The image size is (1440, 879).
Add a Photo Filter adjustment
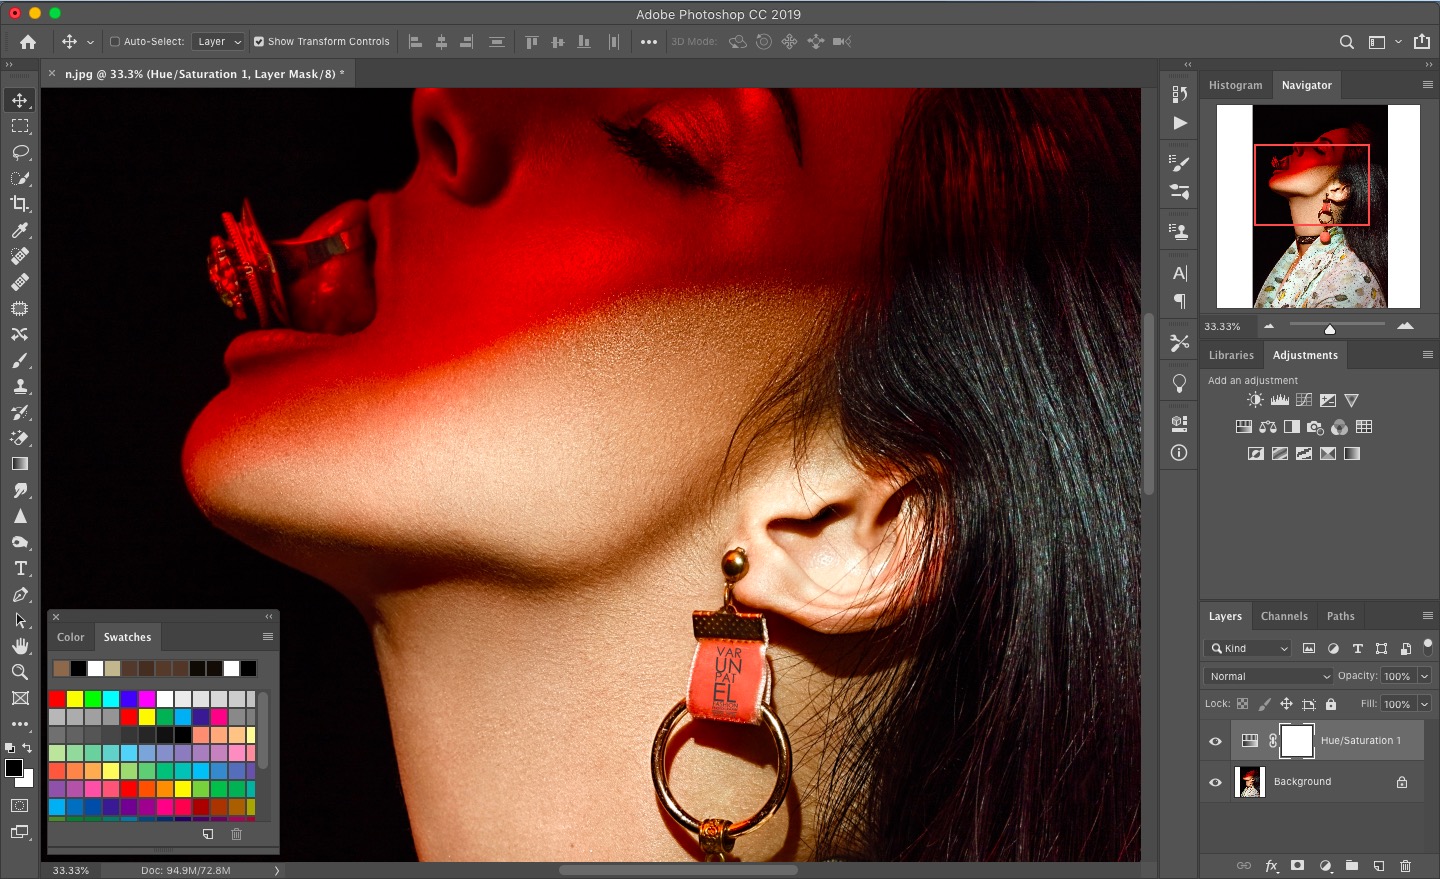[1316, 427]
